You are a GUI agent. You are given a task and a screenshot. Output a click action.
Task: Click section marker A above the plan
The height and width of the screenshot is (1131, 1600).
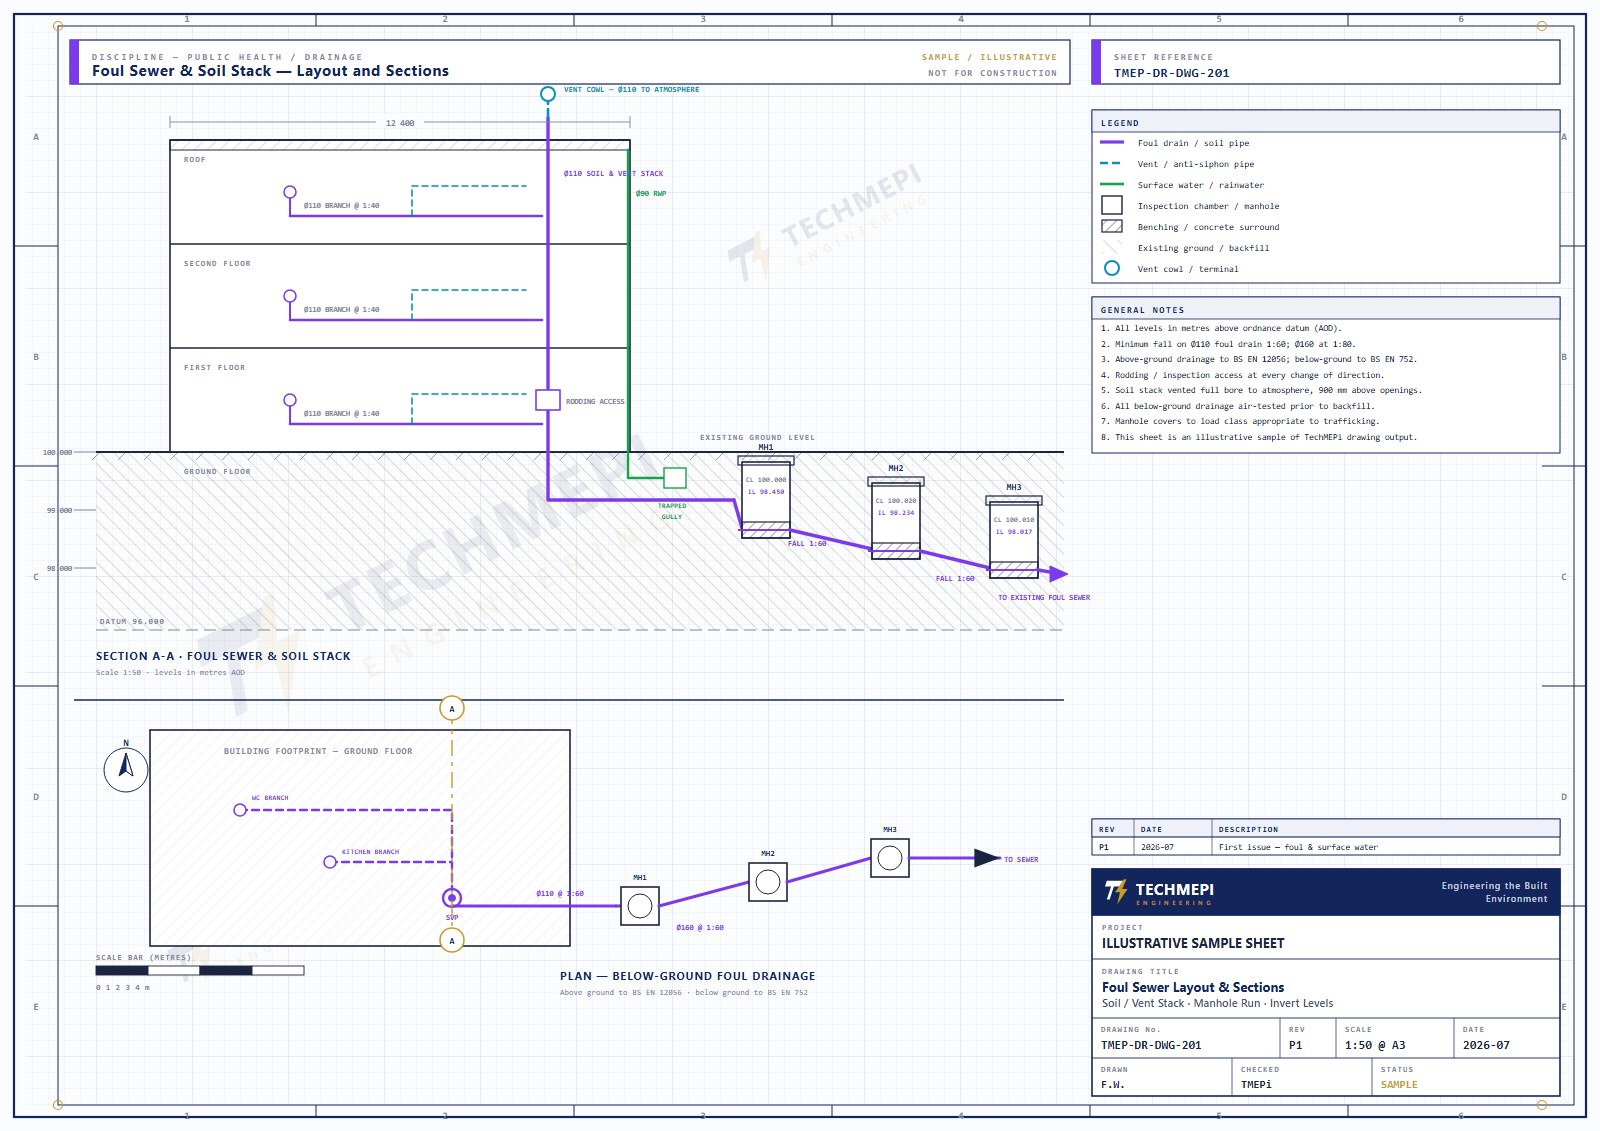452,709
